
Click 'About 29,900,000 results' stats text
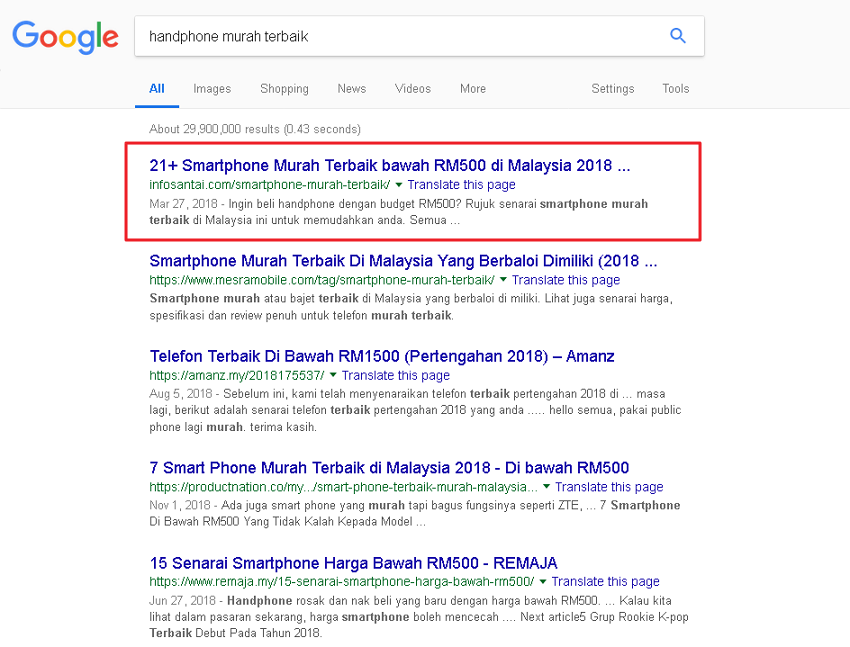(x=255, y=129)
